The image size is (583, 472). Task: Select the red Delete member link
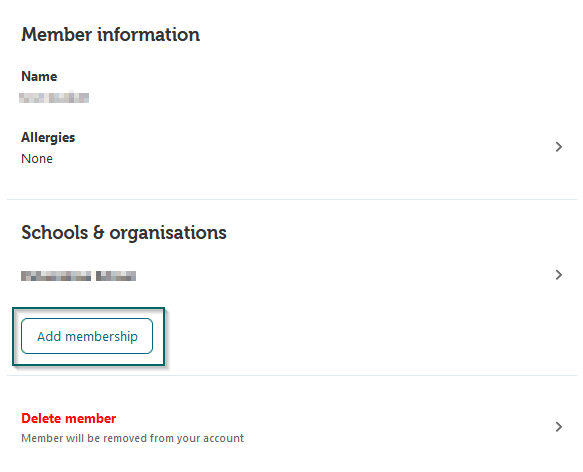[68, 418]
